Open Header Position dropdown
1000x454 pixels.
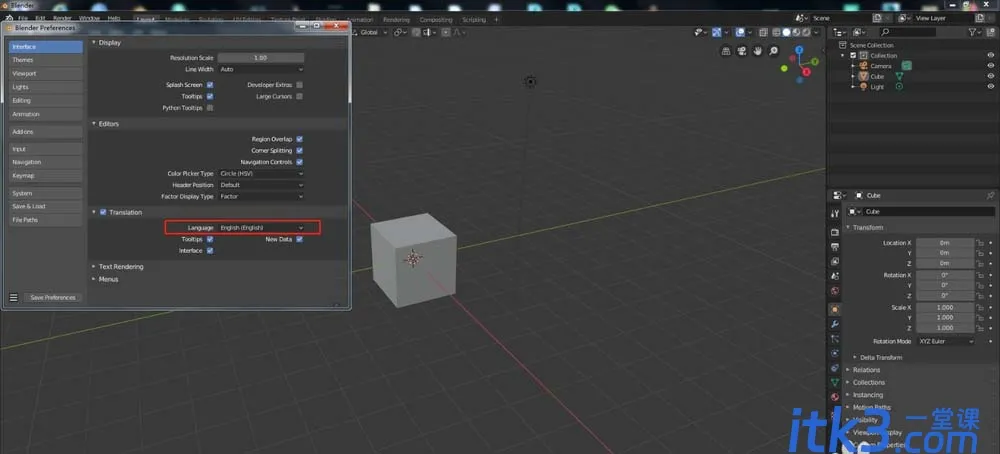(261, 185)
